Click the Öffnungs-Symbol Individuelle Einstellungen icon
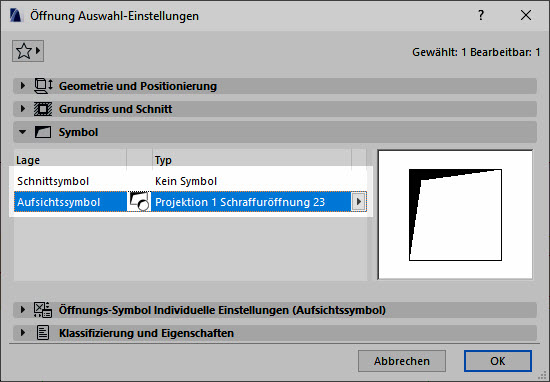This screenshot has width=550, height=382. tap(43, 310)
